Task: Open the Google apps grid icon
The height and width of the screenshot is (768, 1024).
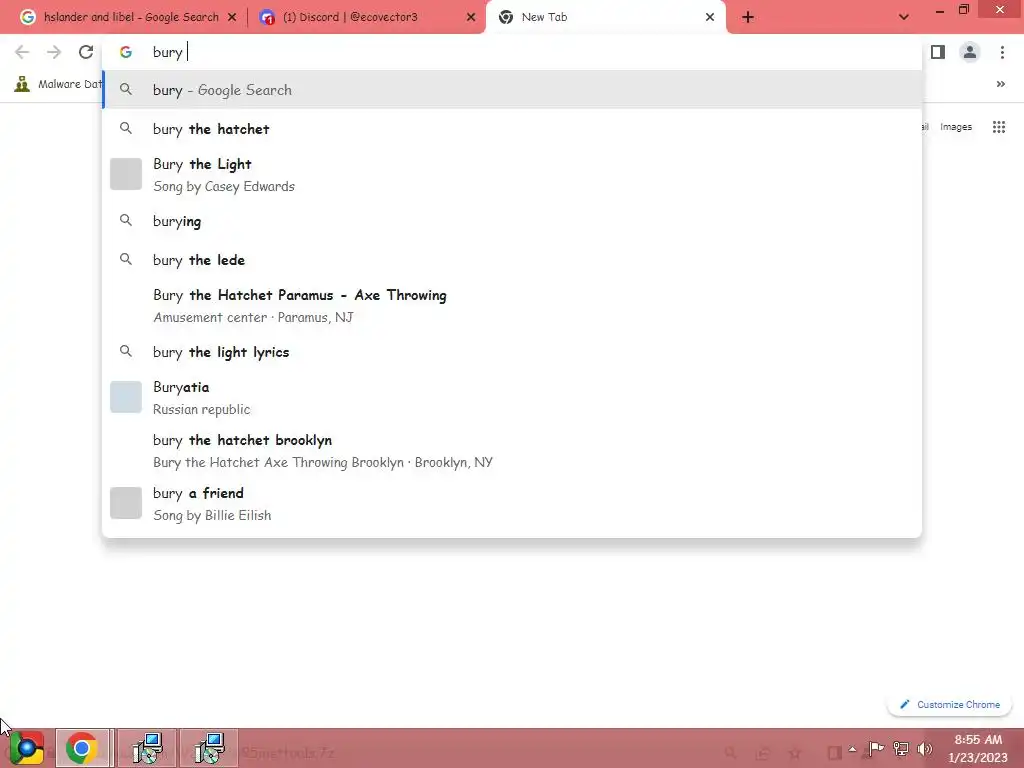Action: pos(999,127)
